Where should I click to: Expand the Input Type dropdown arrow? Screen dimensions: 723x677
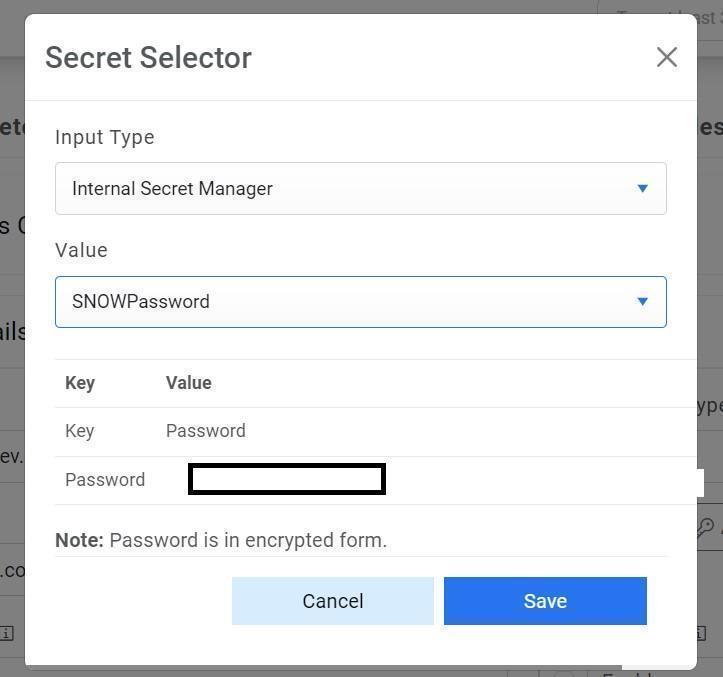pos(642,188)
